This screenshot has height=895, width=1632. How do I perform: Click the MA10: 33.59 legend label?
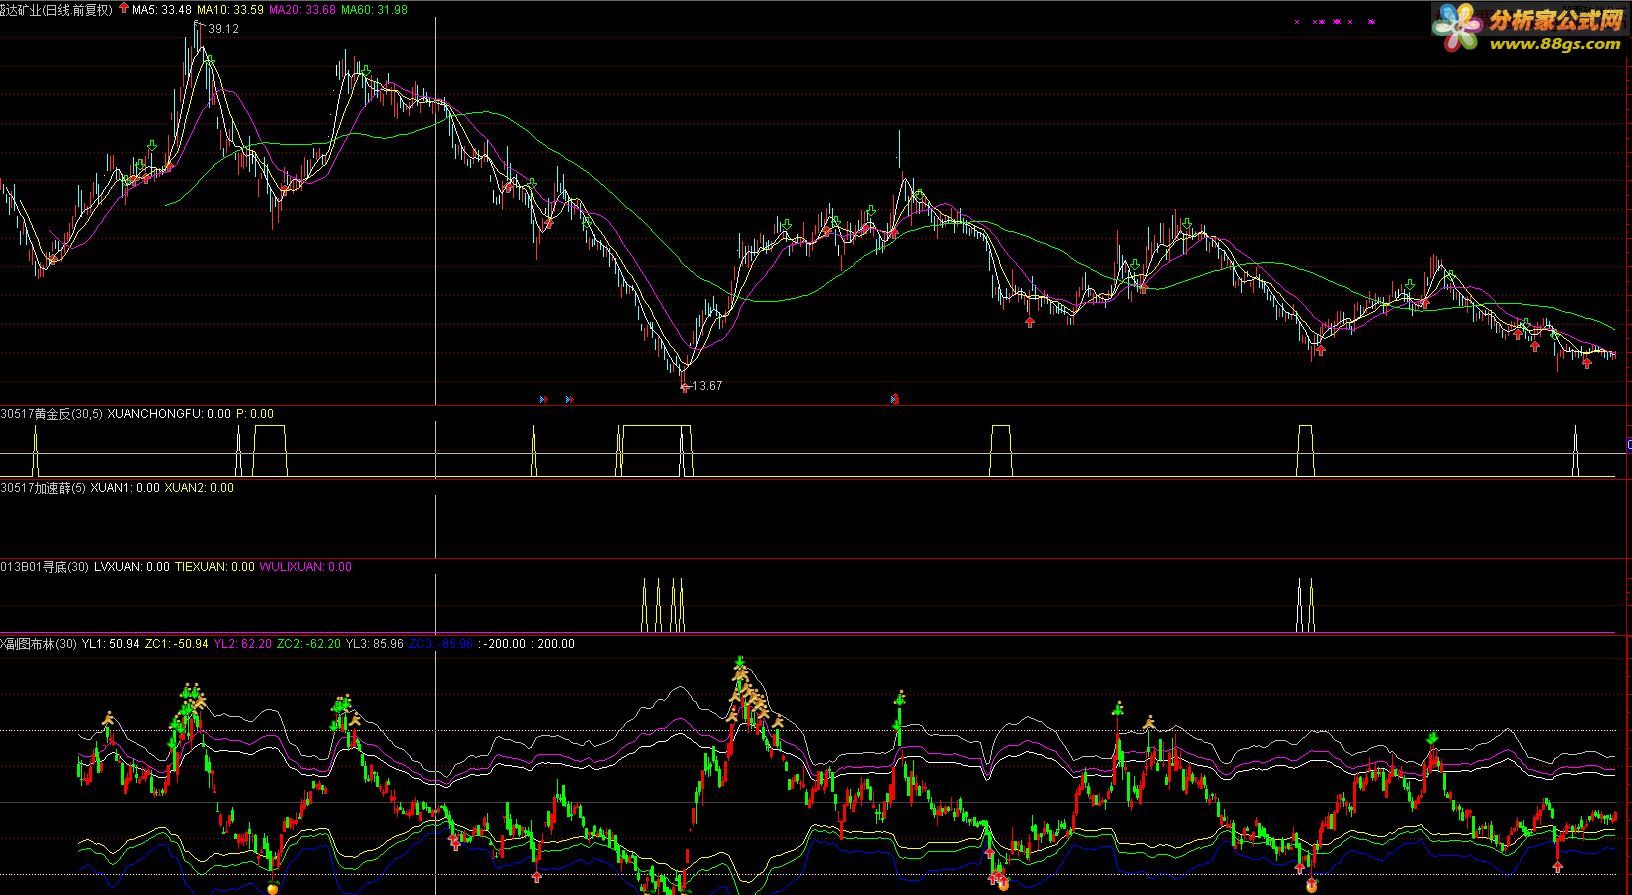[x=231, y=10]
